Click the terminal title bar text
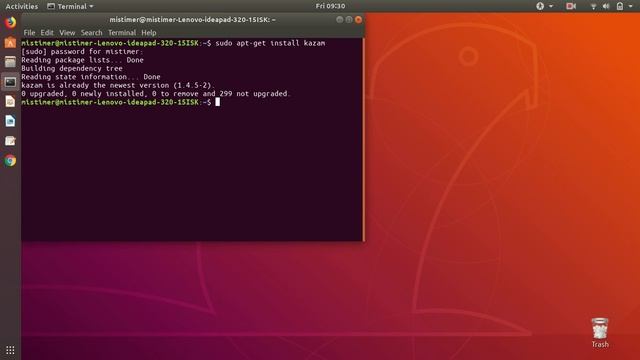The image size is (640, 360). click(x=192, y=20)
